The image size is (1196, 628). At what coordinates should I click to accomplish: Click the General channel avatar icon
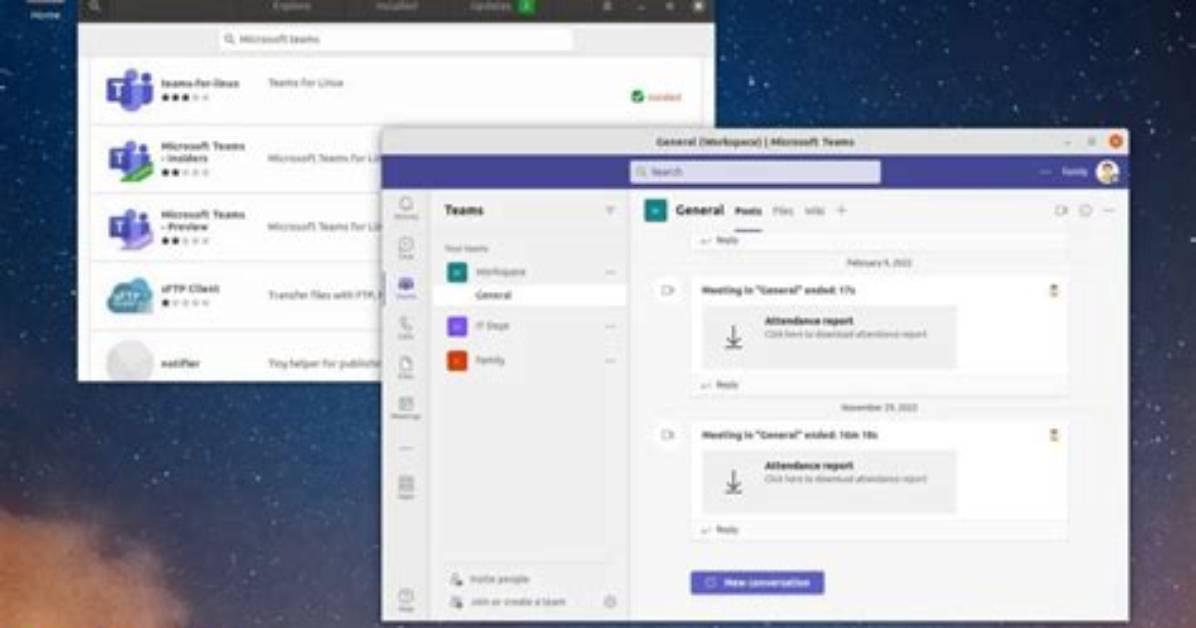pyautogui.click(x=655, y=211)
